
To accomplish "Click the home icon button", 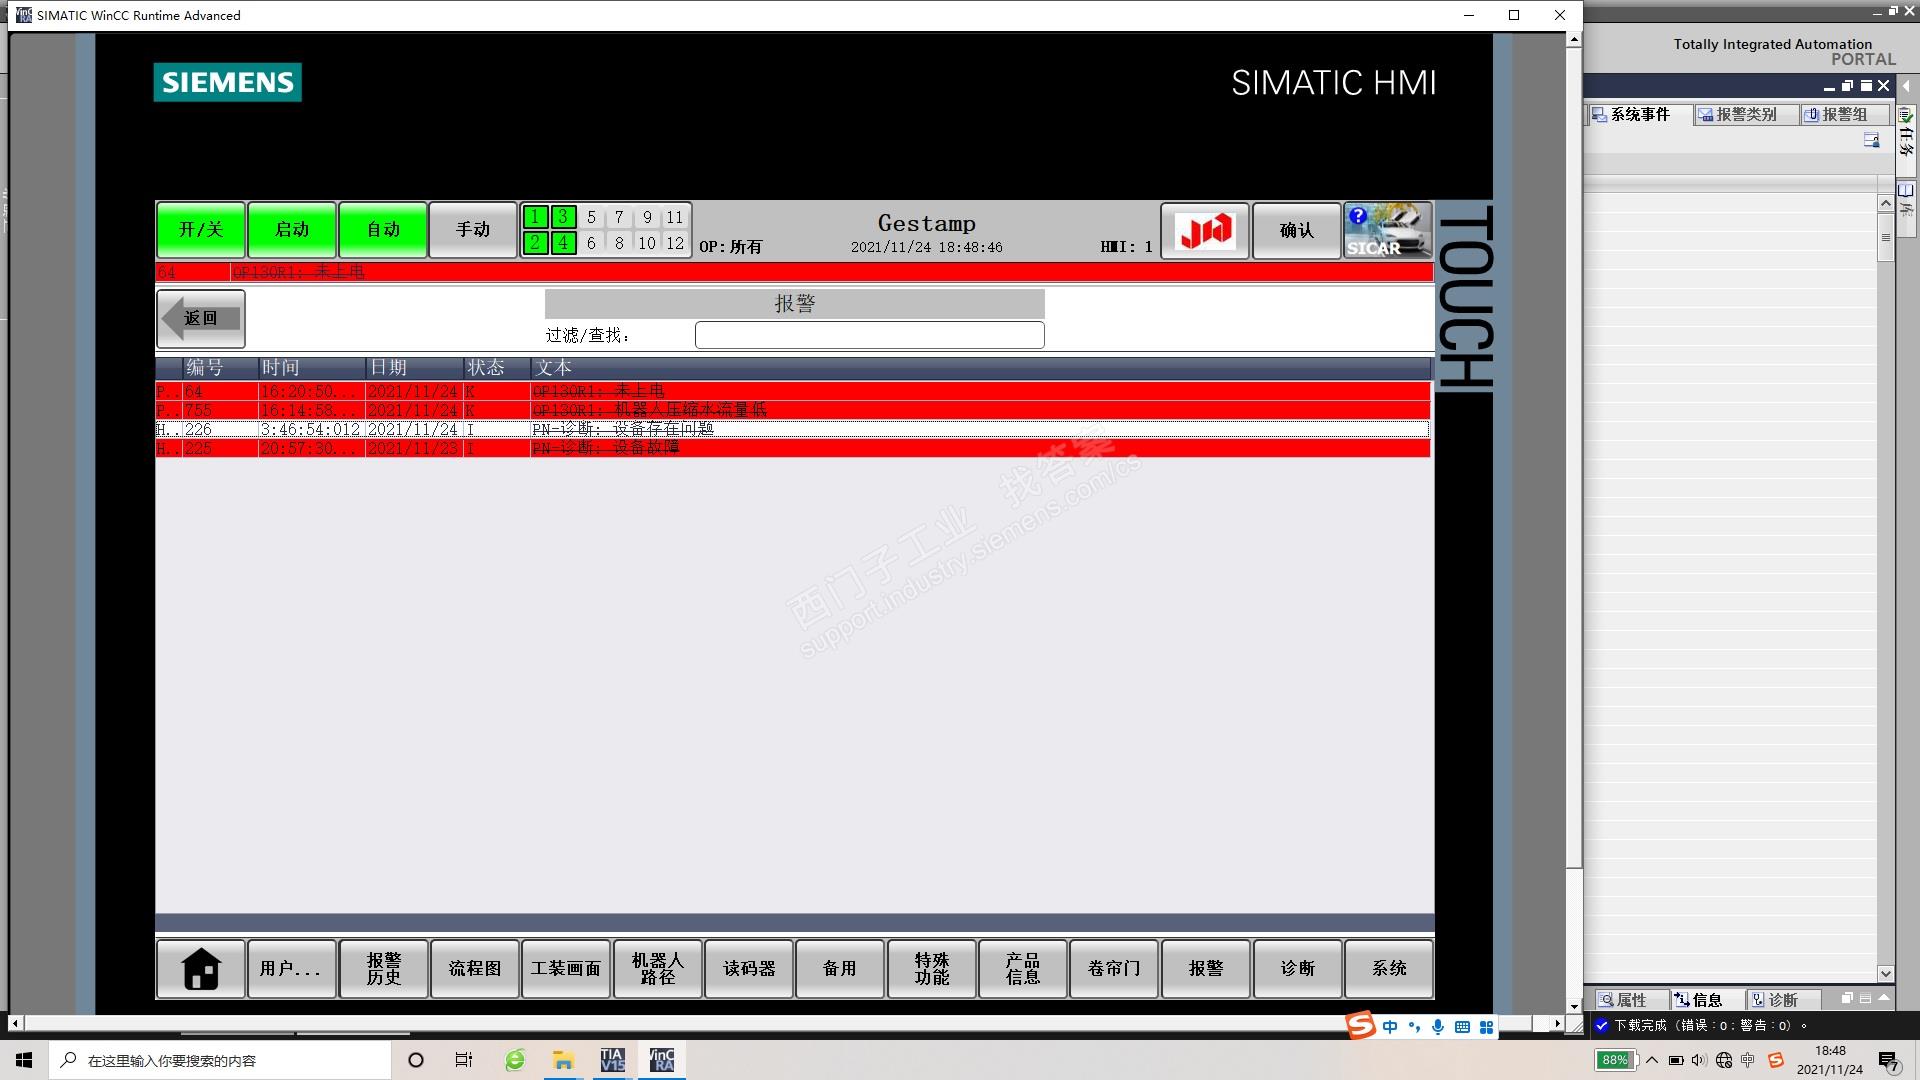I will point(200,968).
